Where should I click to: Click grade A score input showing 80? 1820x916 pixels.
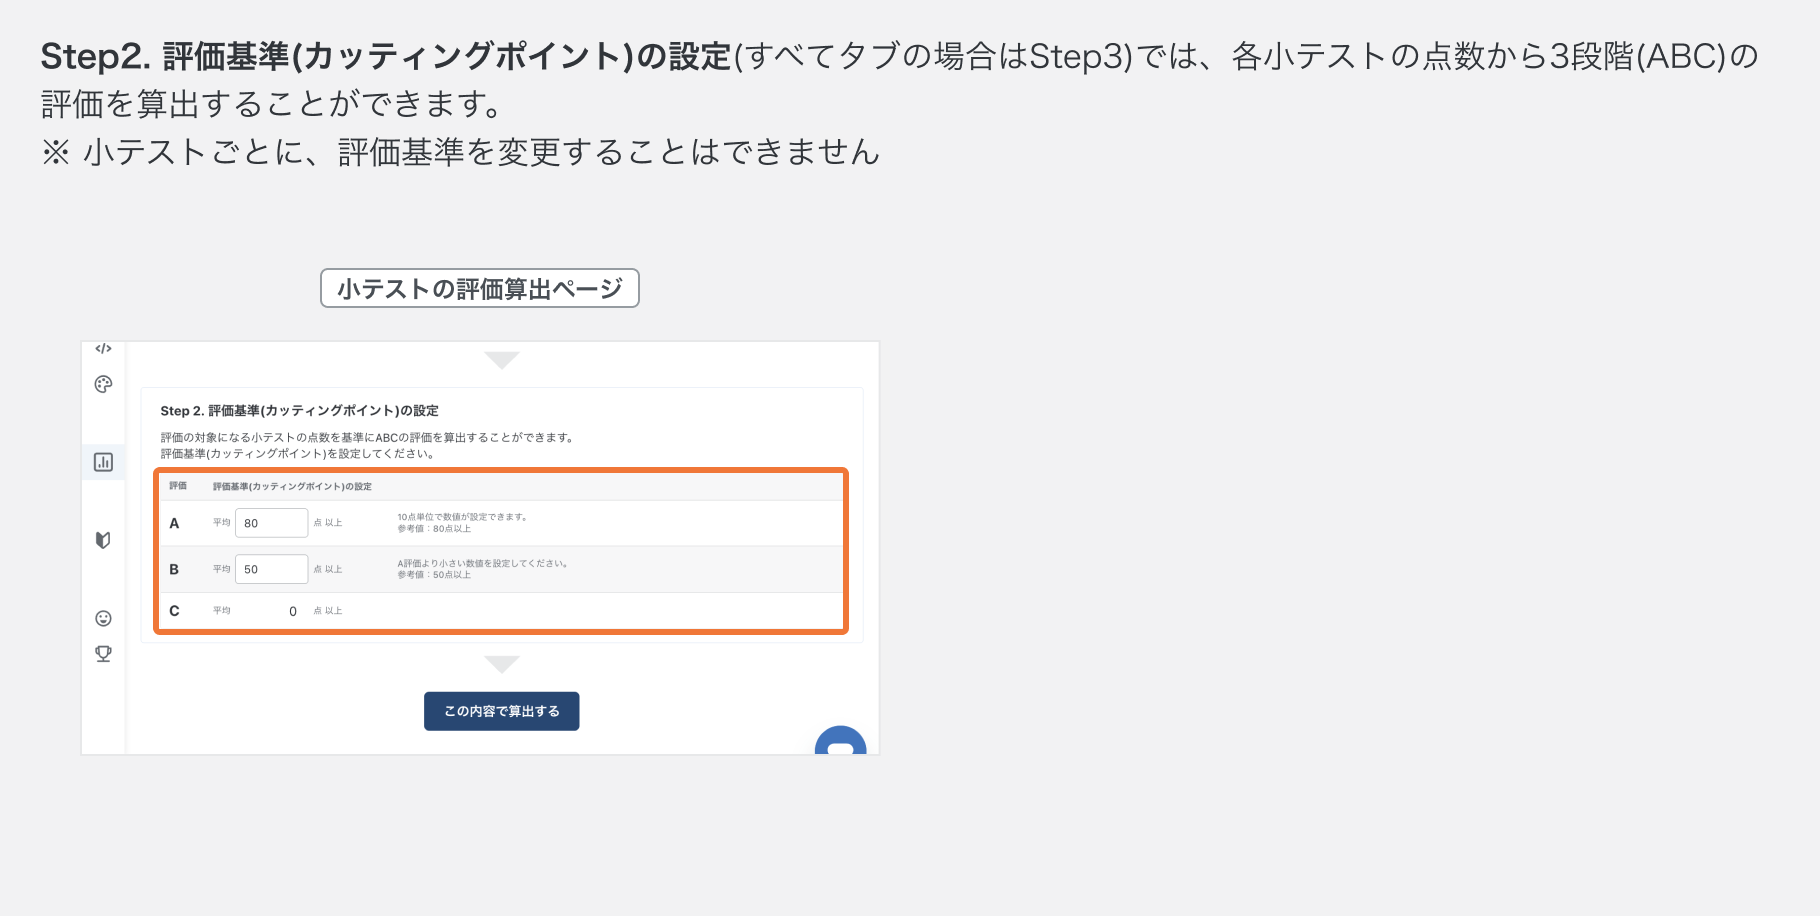pos(271,522)
